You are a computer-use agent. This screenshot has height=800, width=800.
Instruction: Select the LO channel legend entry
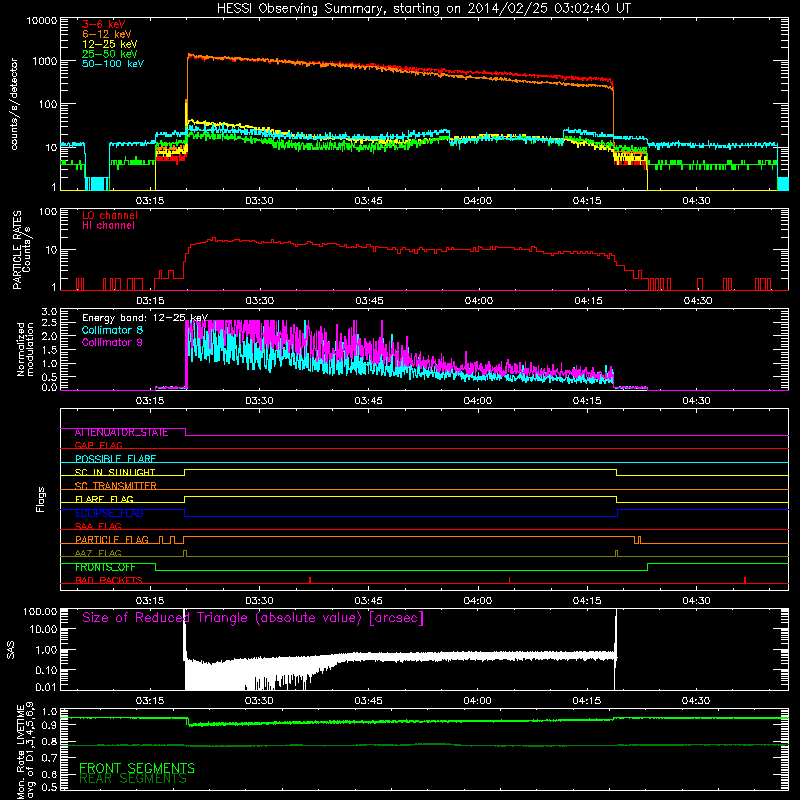110,215
